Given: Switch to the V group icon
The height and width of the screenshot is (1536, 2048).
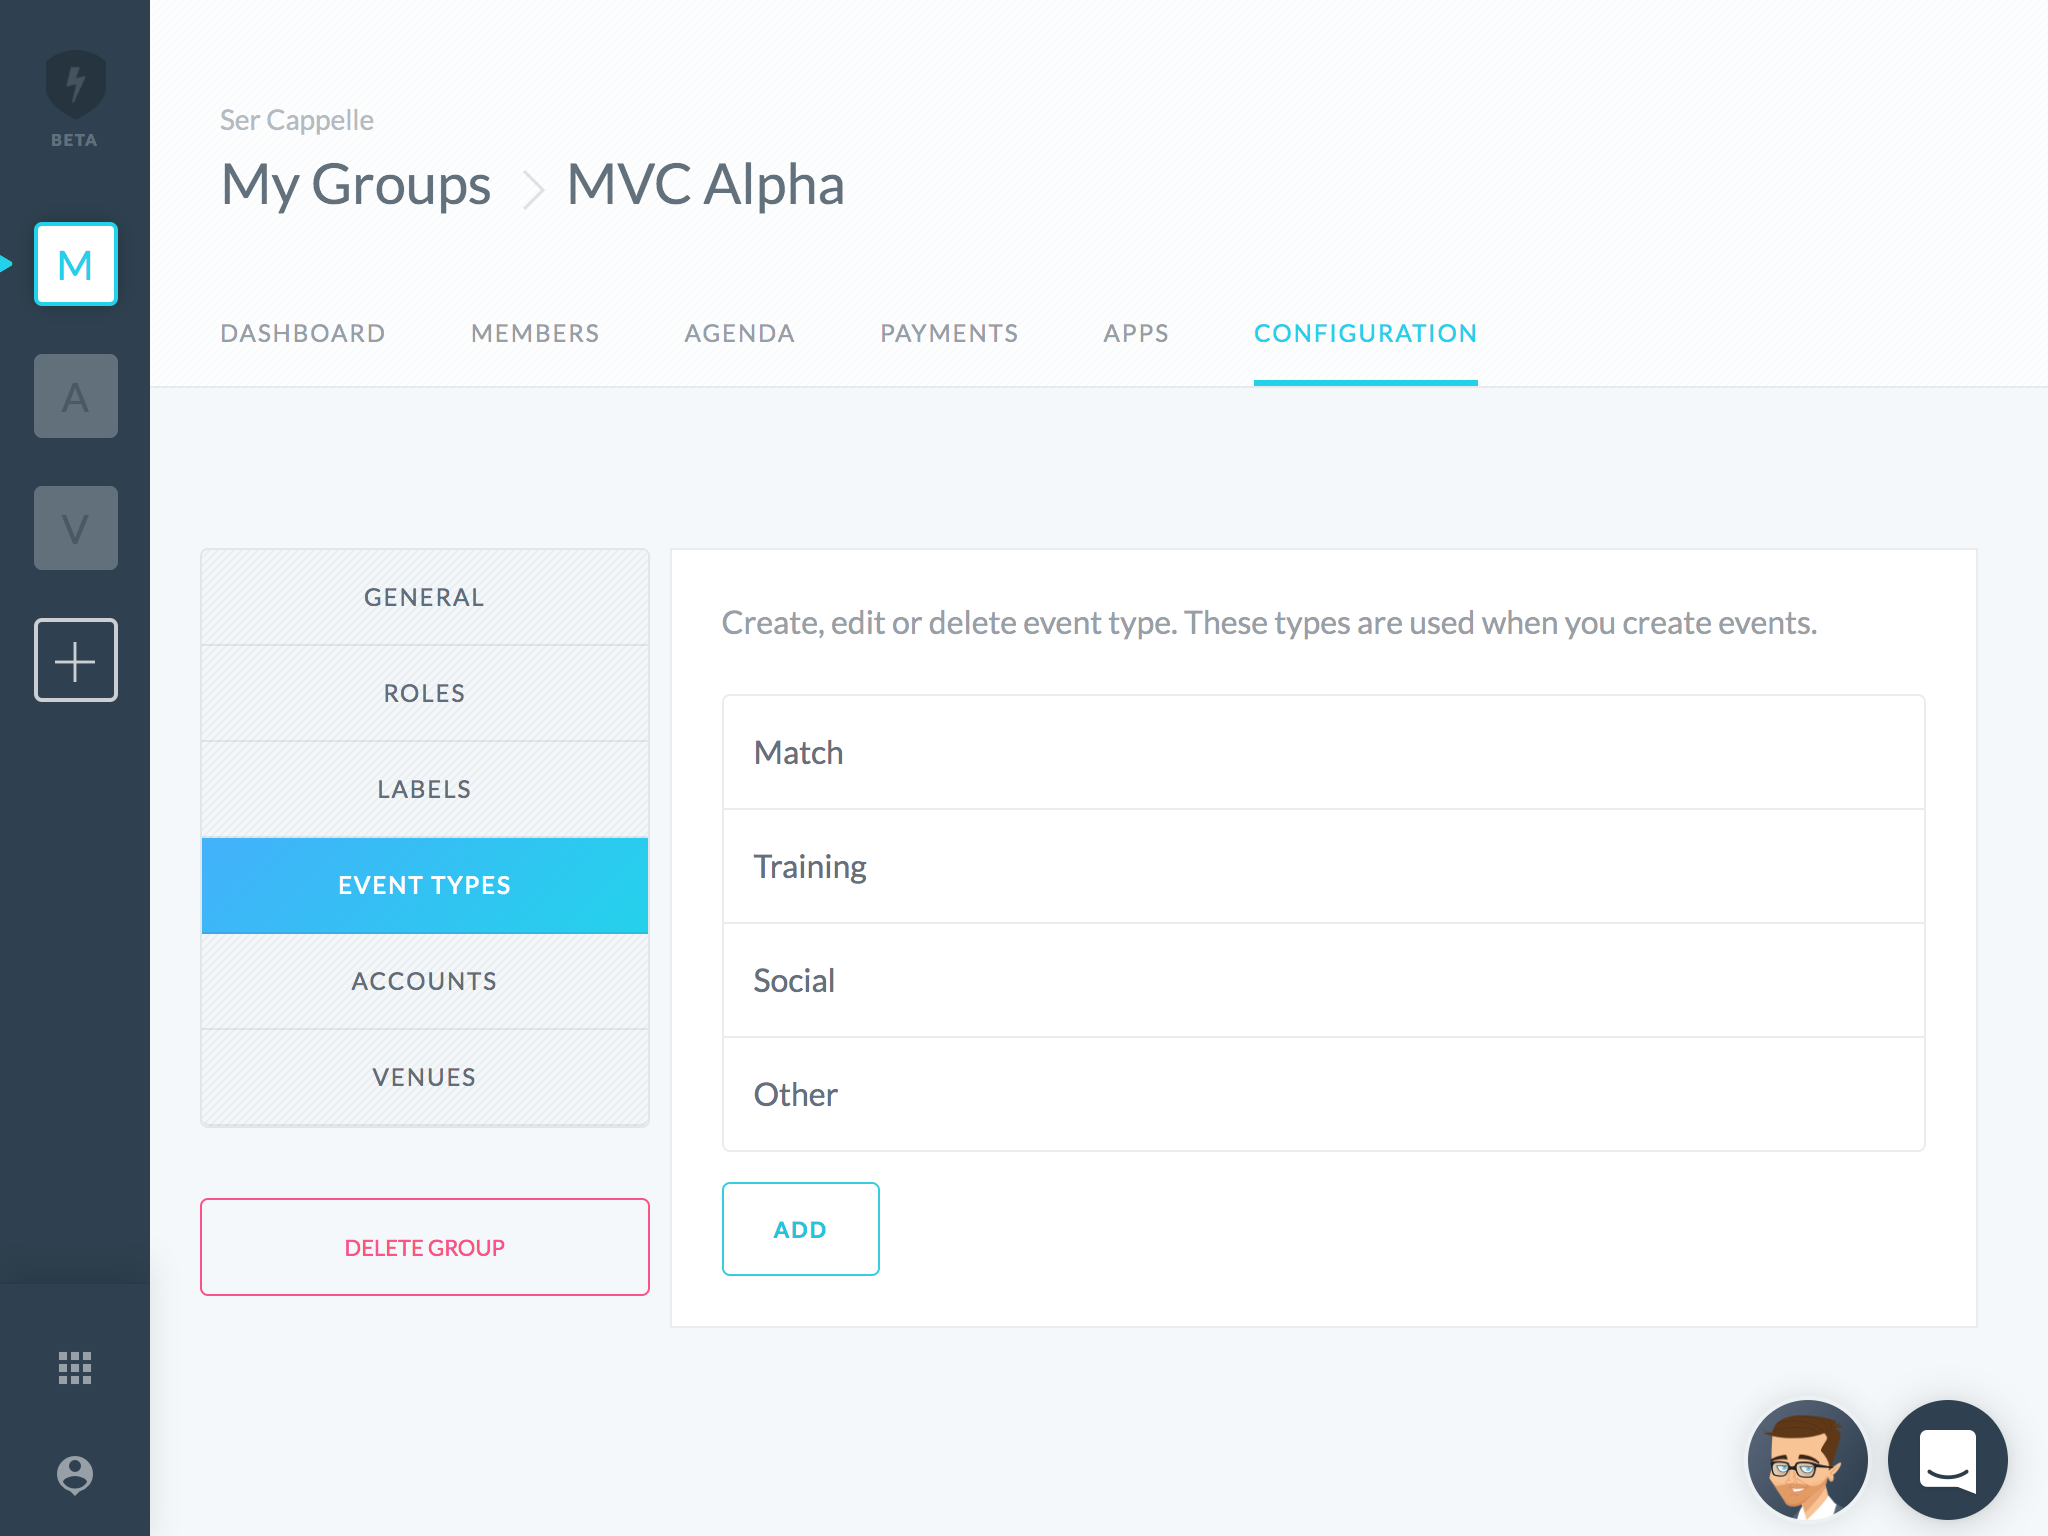Looking at the screenshot, I should pyautogui.click(x=76, y=528).
